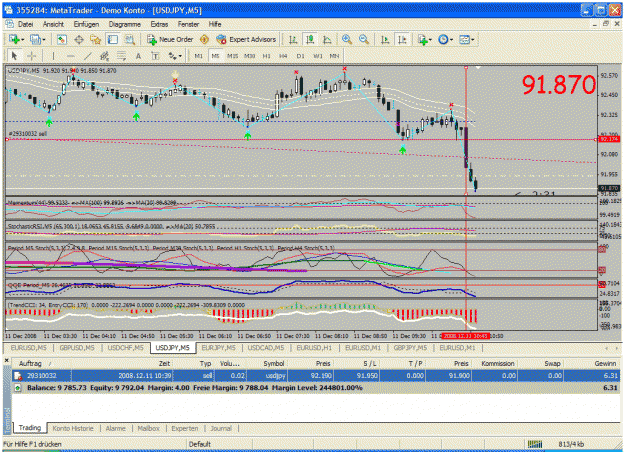Image resolution: width=625 pixels, height=452 pixels.
Task: Open the Konto Historie terminal tab
Action: 73,428
